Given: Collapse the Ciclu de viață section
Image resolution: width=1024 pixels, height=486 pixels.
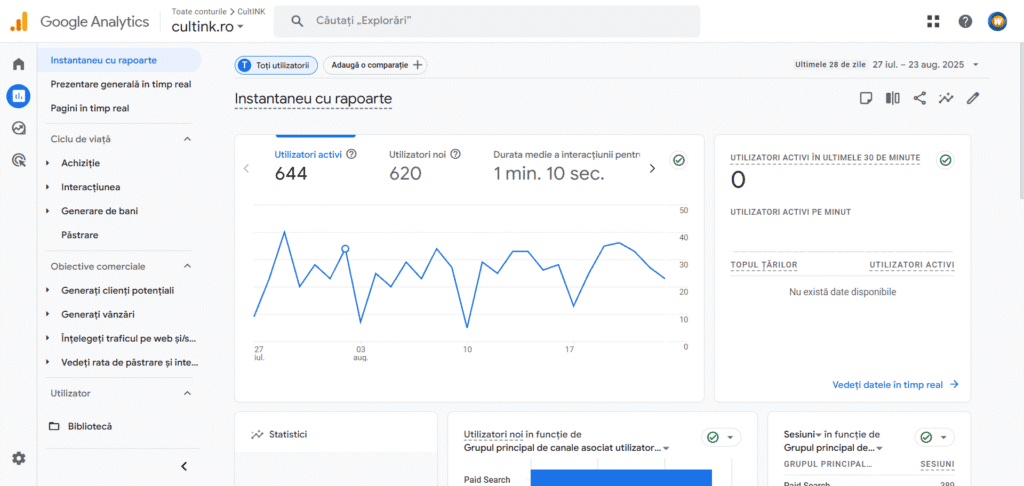Looking at the screenshot, I should (x=187, y=139).
